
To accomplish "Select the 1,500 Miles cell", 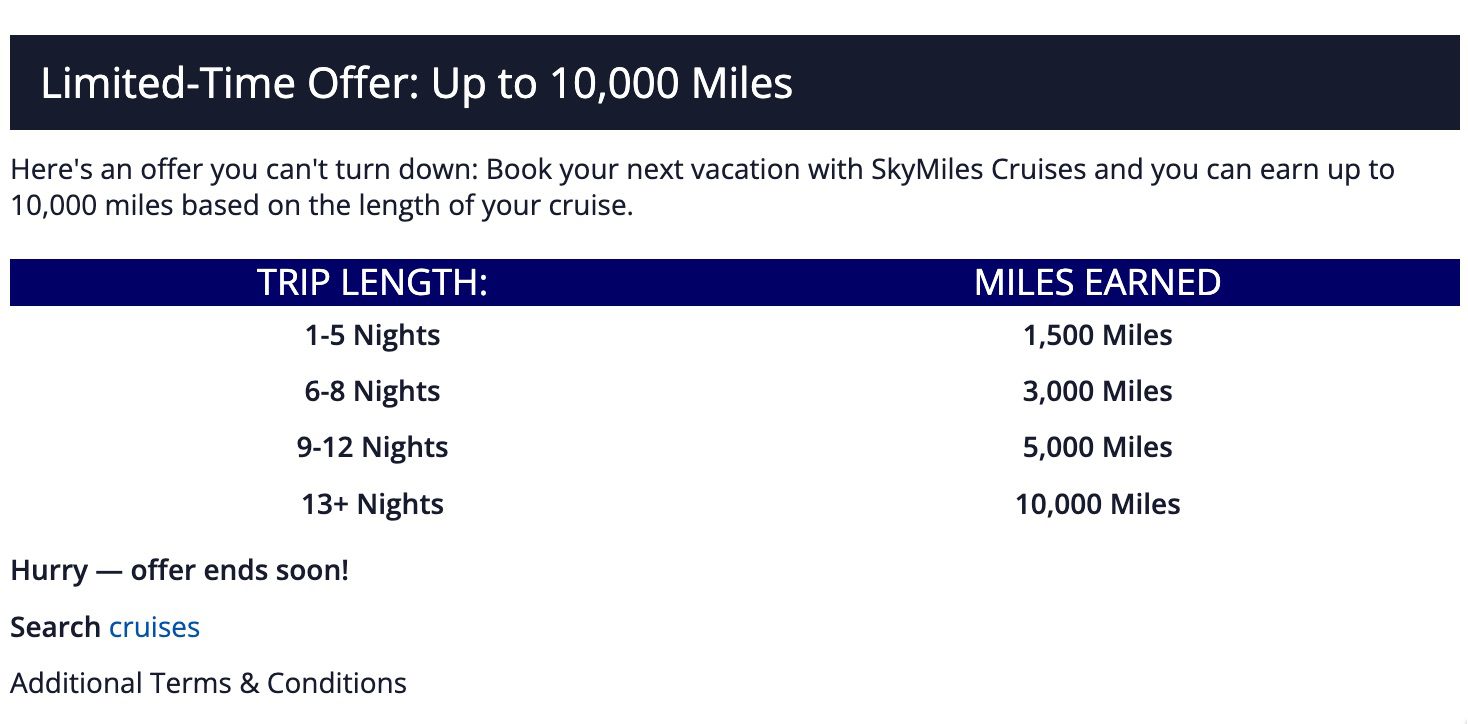I will pyautogui.click(x=1097, y=335).
